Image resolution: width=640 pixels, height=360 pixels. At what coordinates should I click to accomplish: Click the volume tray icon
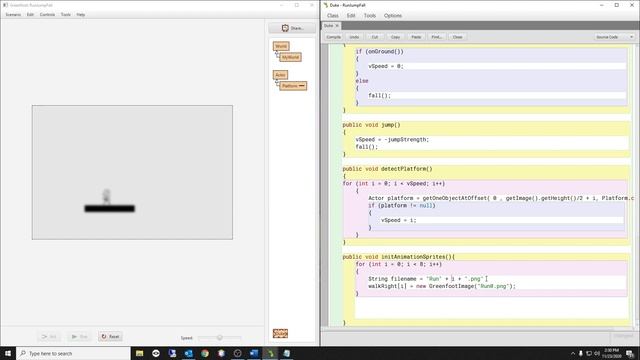point(597,353)
